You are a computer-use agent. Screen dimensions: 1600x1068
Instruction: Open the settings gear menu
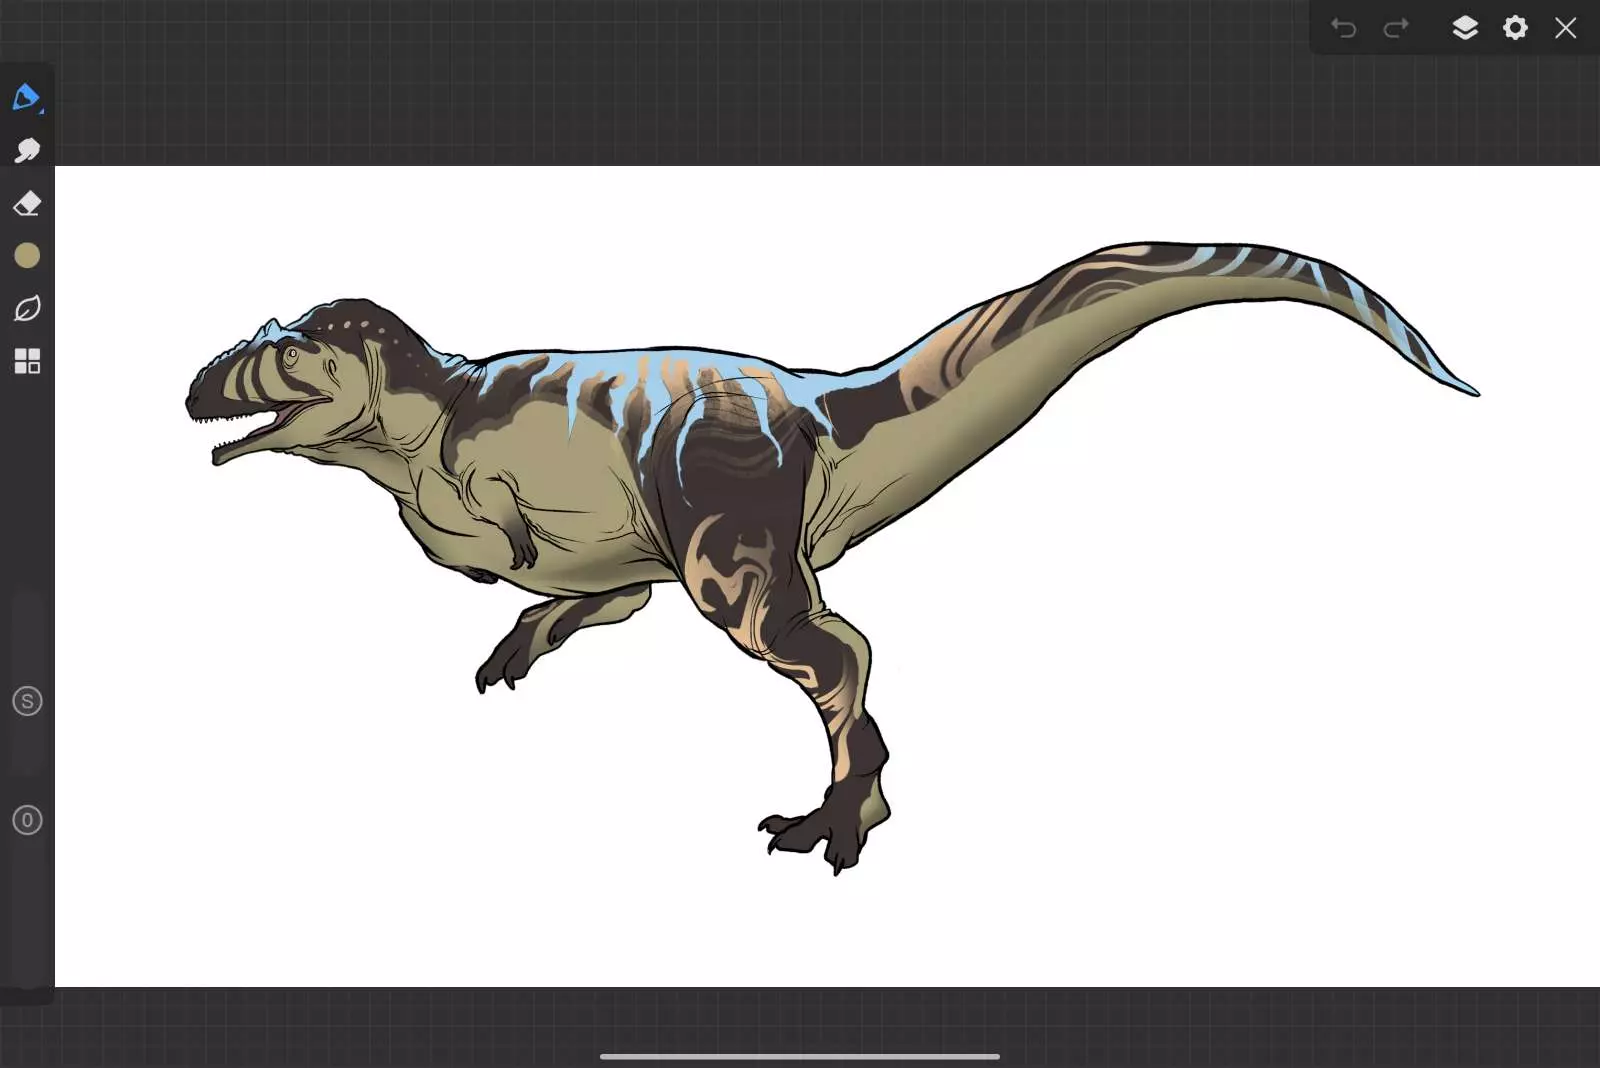pyautogui.click(x=1516, y=27)
